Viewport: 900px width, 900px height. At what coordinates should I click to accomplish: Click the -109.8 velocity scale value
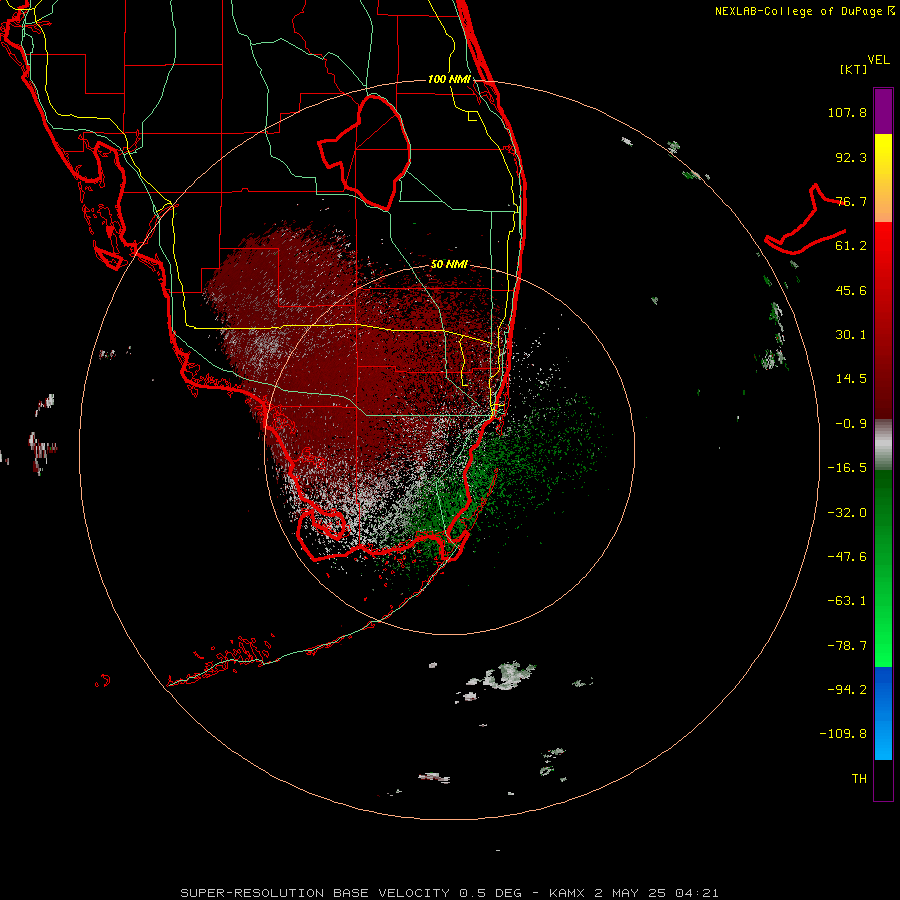point(843,734)
